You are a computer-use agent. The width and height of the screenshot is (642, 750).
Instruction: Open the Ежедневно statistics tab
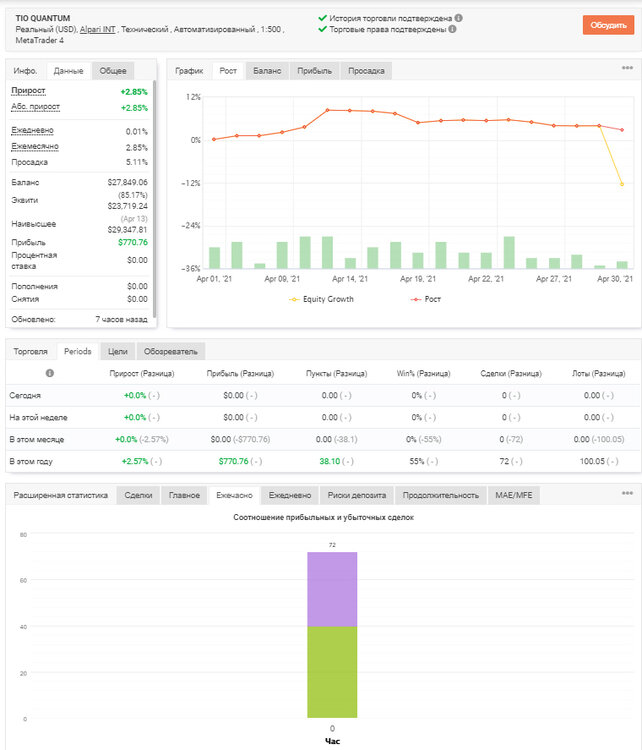coord(290,496)
